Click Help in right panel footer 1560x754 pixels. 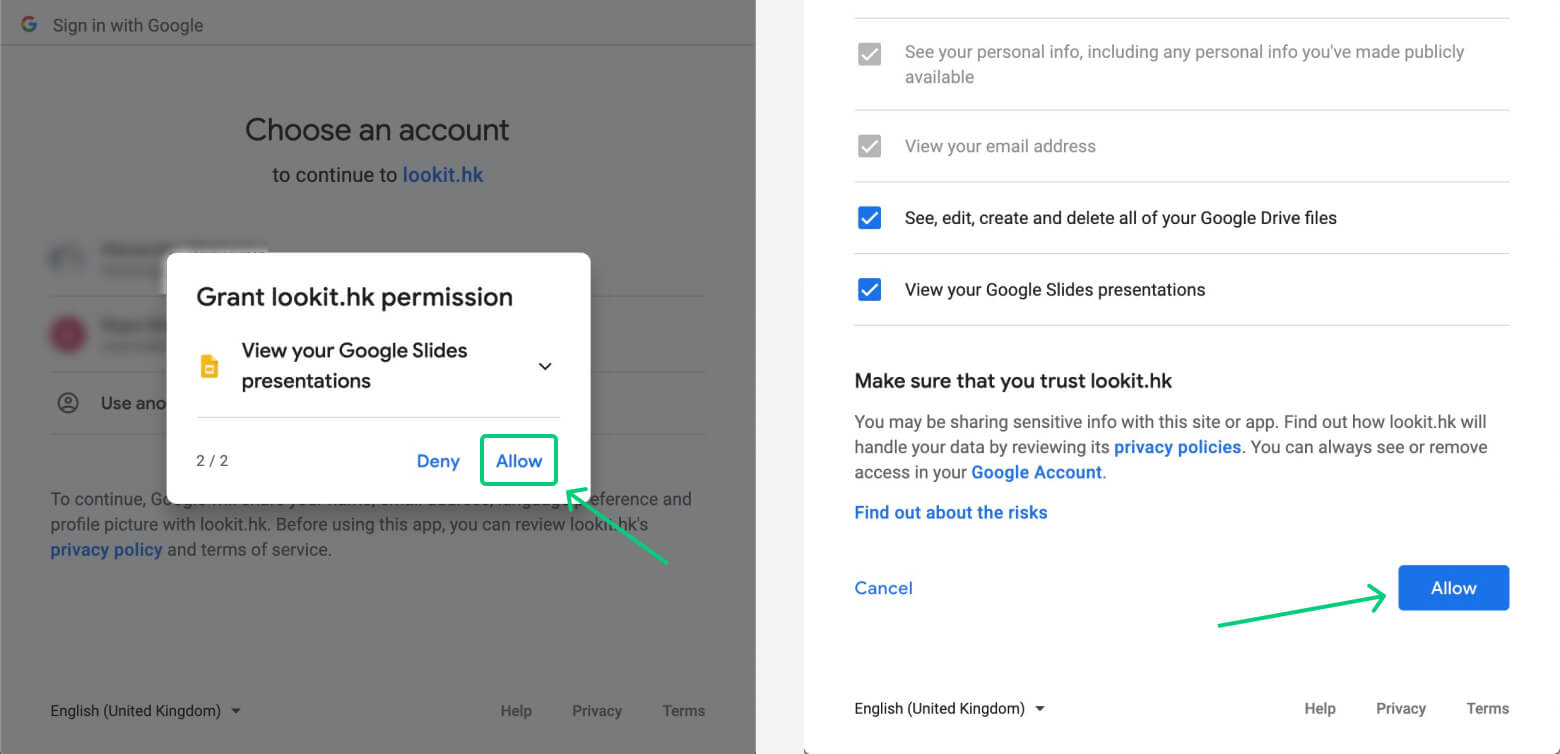coord(1320,708)
